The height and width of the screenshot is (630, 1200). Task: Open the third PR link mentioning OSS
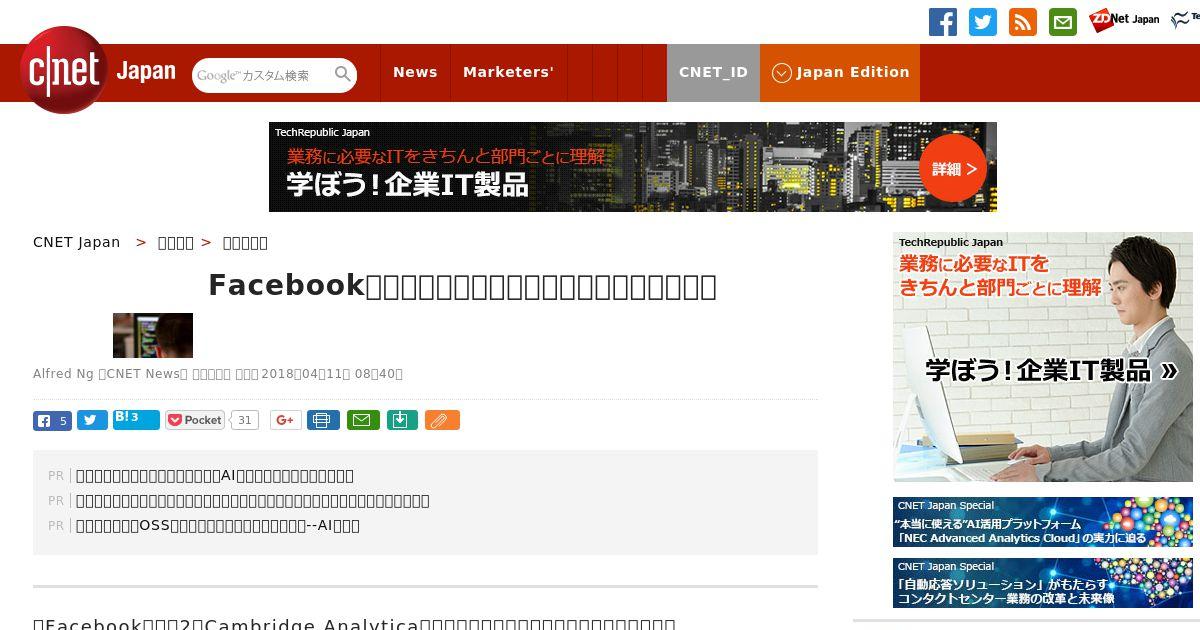pyautogui.click(x=218, y=526)
